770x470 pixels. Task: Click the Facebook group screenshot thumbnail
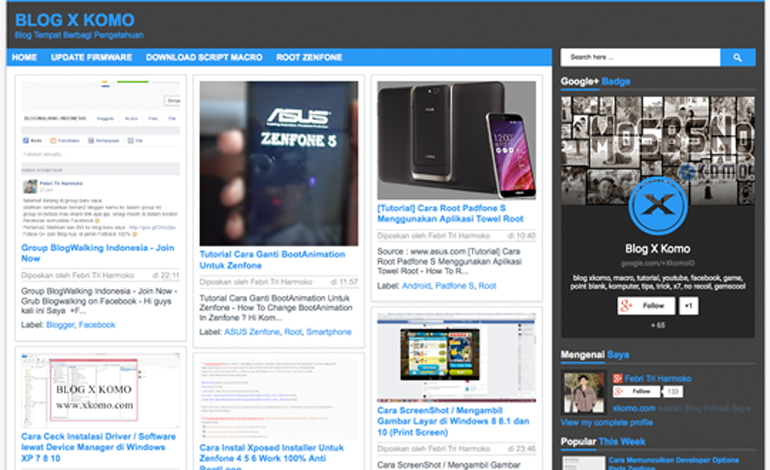point(100,160)
